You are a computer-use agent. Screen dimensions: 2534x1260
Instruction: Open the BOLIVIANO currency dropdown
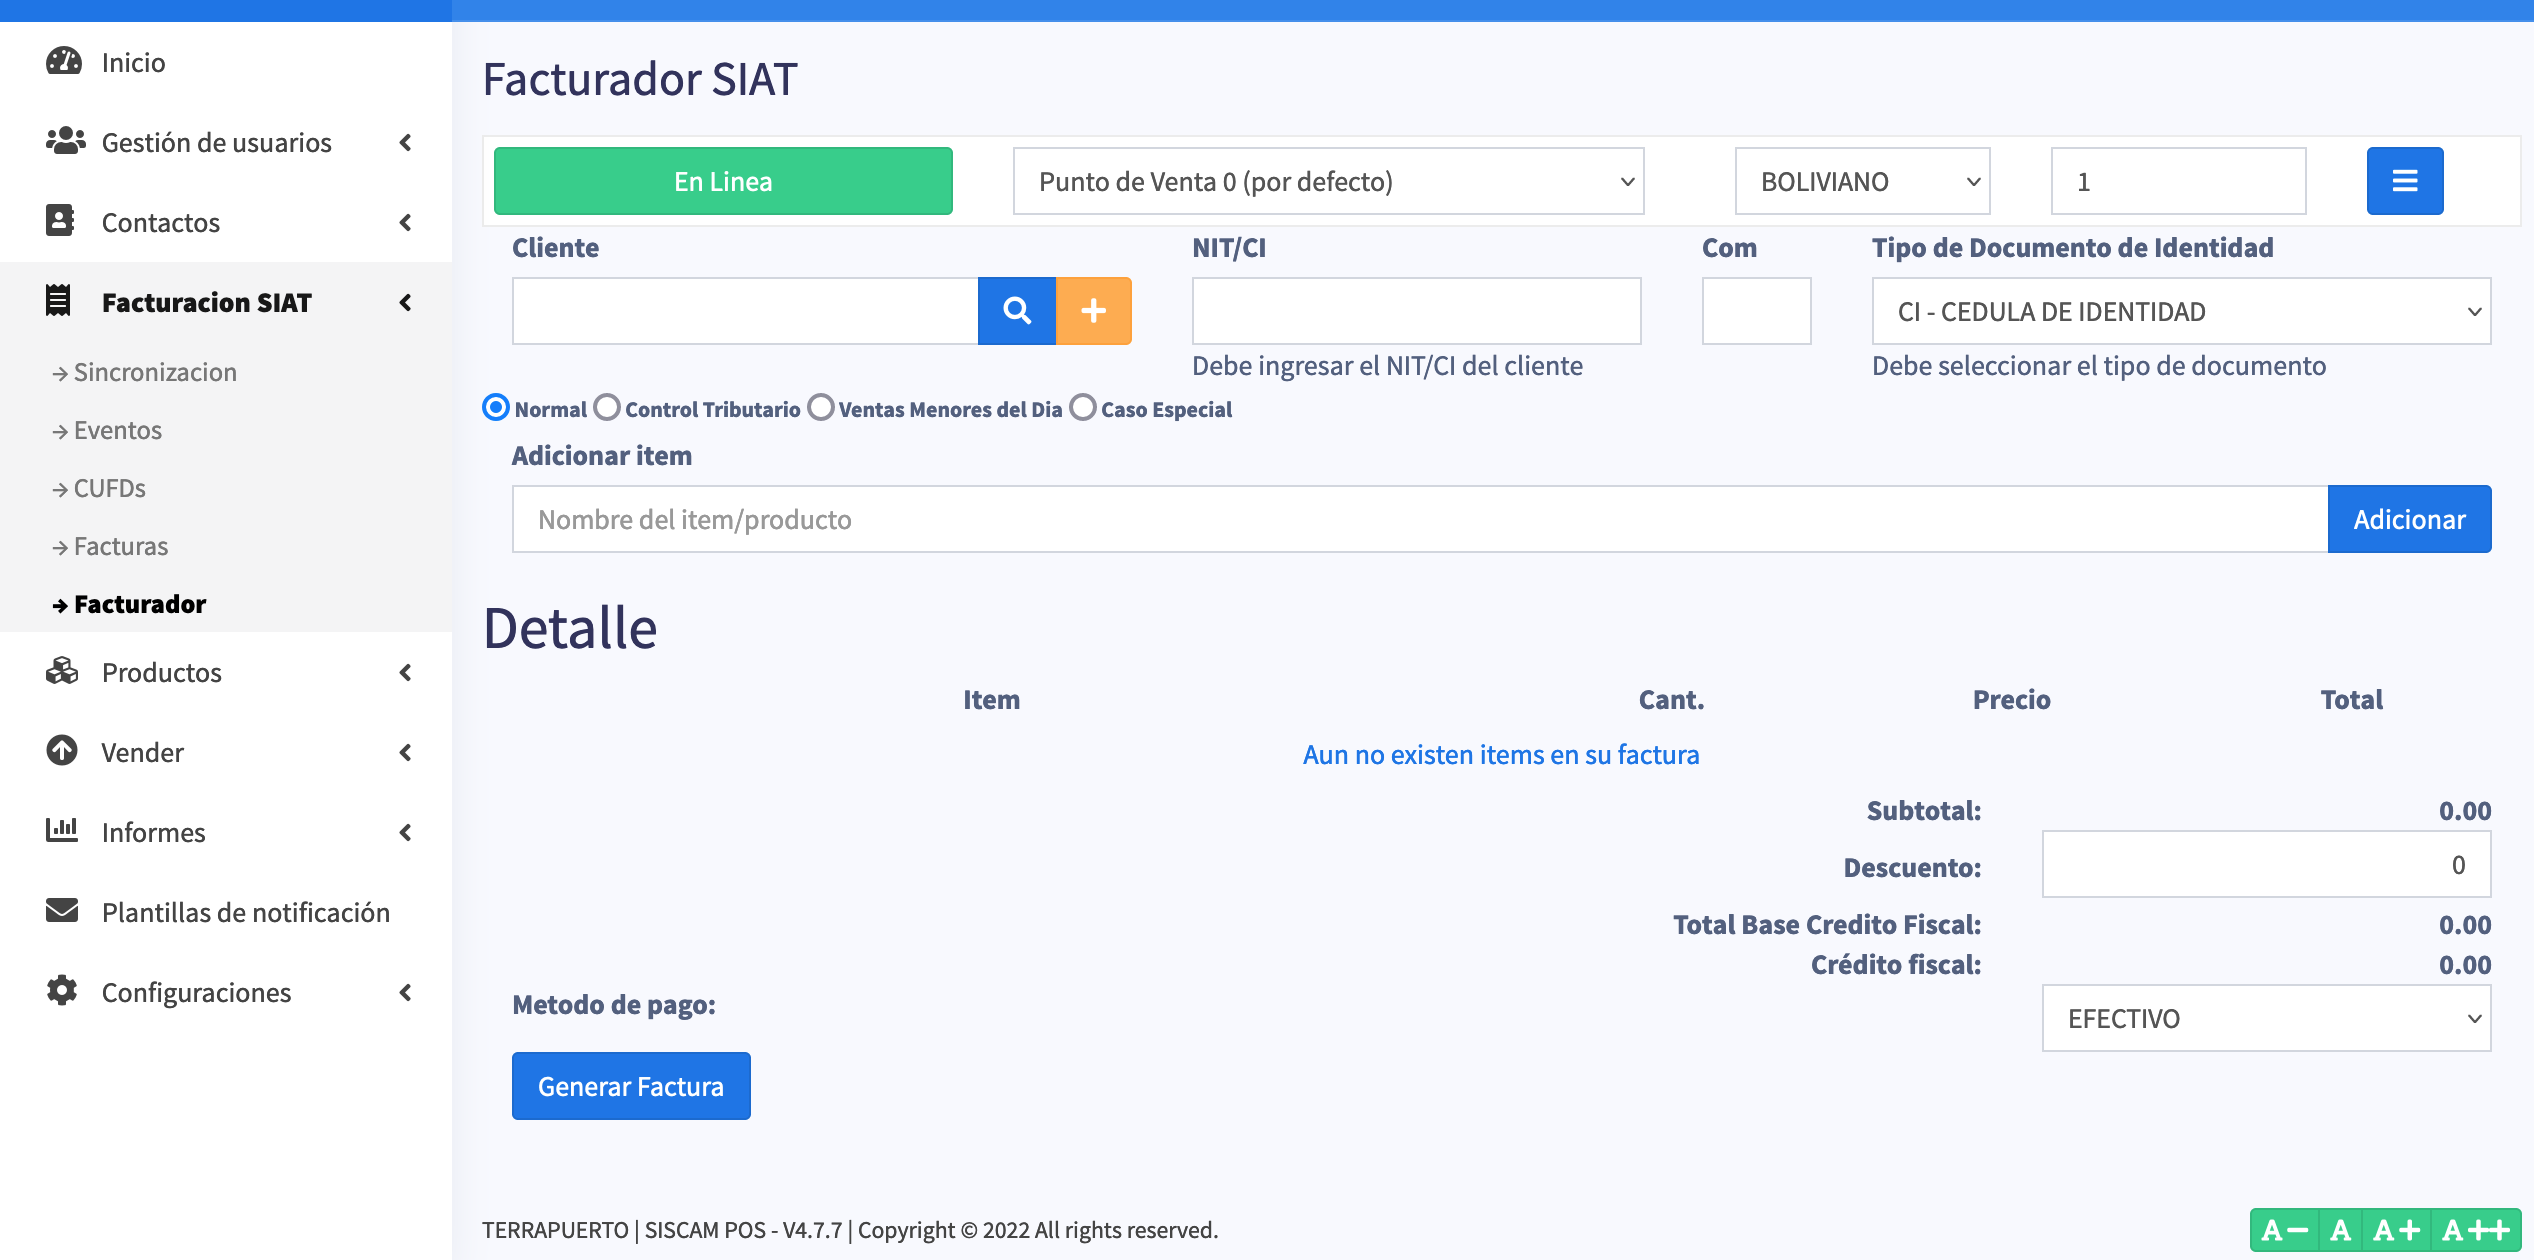1861,181
